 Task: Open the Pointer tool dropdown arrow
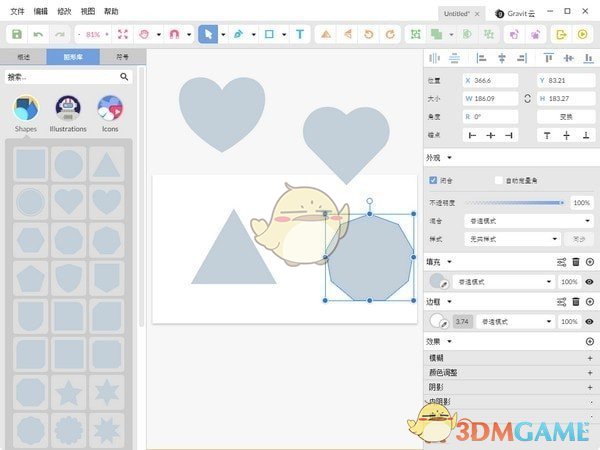tap(223, 34)
